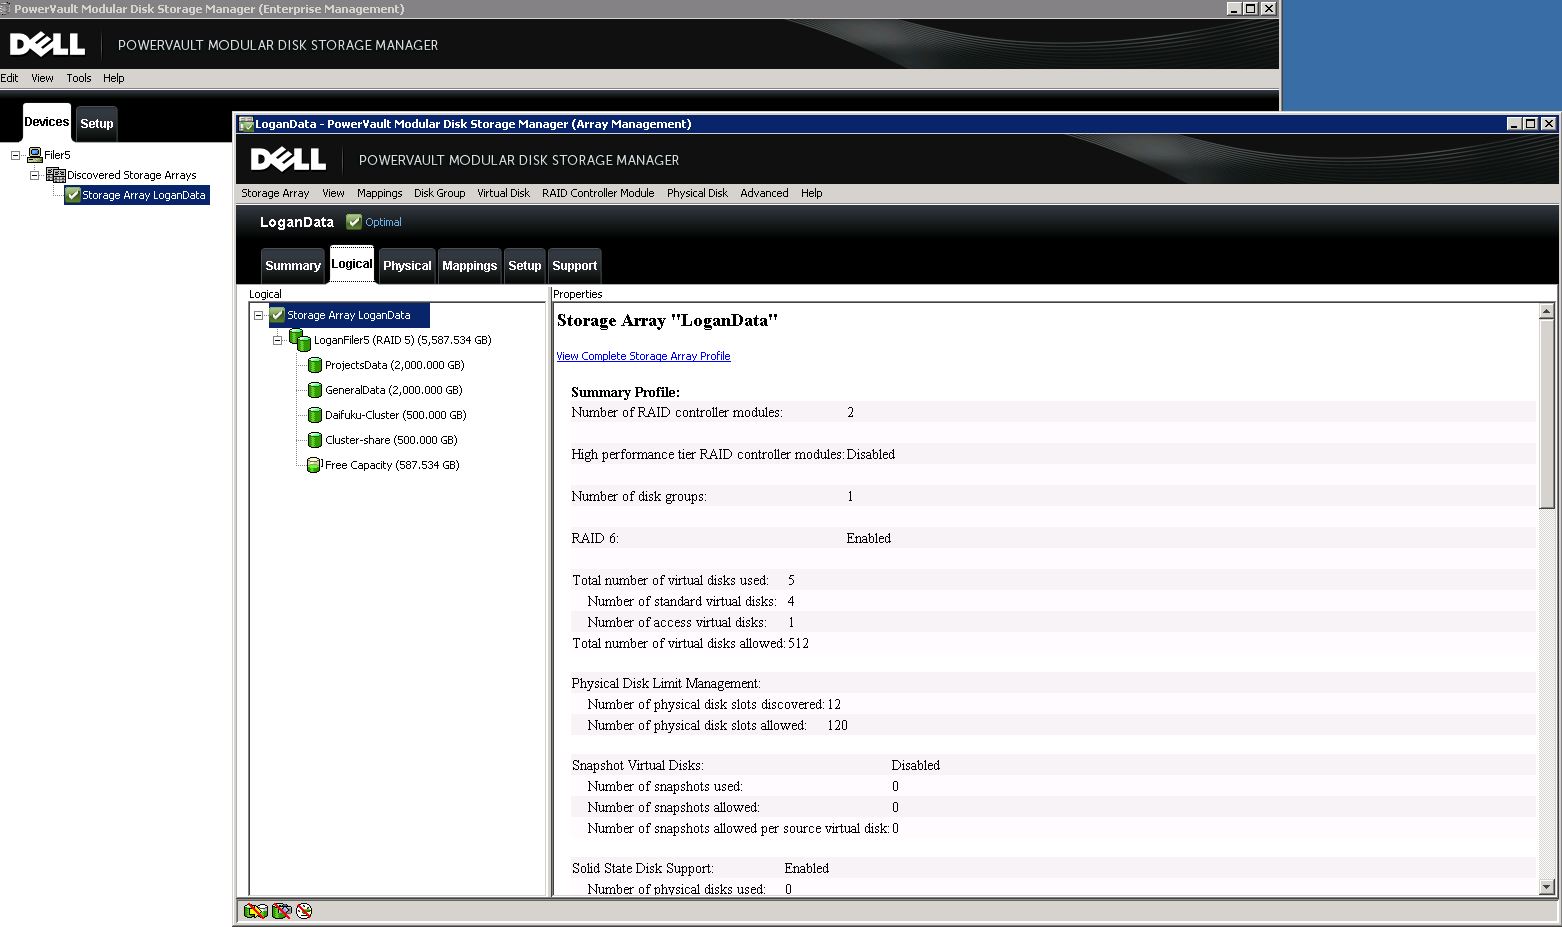Viewport: 1562px width, 927px height.
Task: Open the Help menu in Array Management window
Action: click(x=811, y=193)
